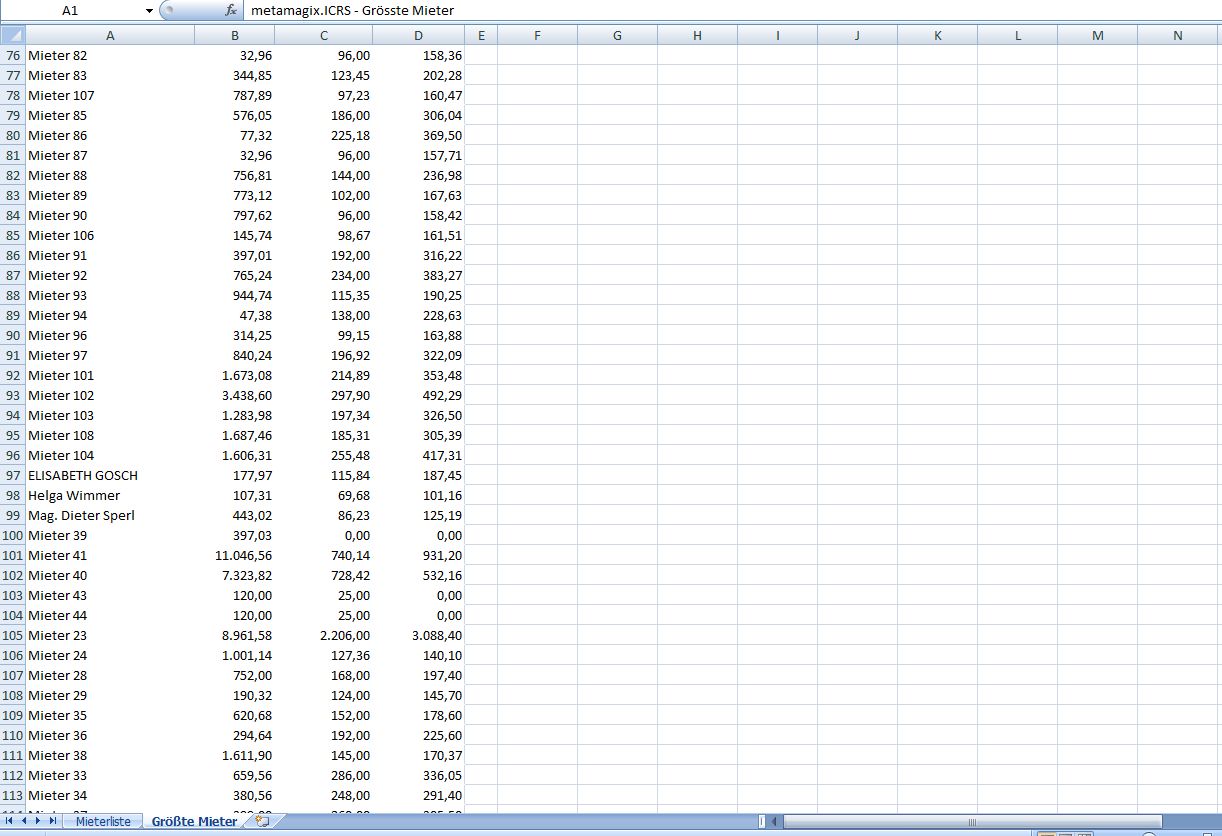Select row 97 header
Screen dimensions: 1222x836
click(x=12, y=475)
